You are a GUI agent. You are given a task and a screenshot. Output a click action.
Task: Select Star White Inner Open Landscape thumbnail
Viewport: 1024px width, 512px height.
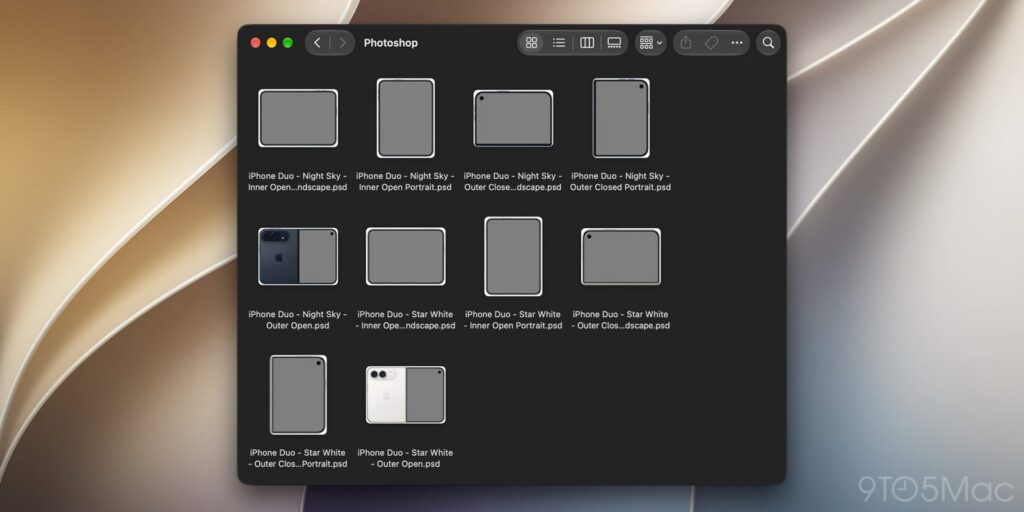point(406,257)
